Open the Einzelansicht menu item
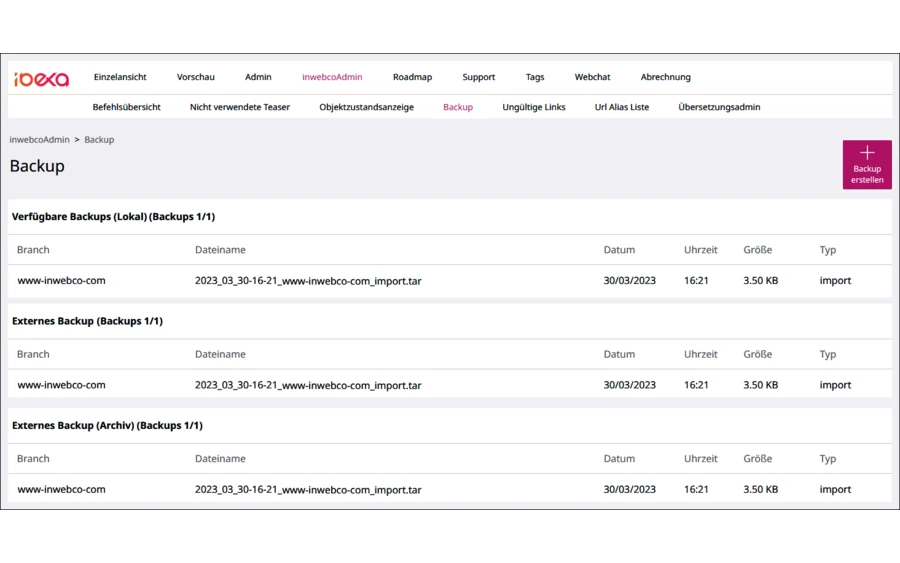 120,77
